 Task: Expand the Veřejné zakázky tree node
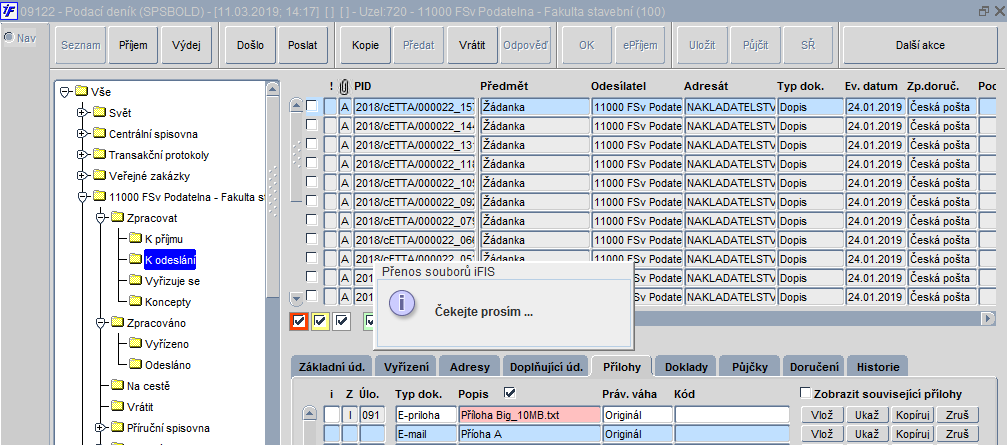pyautogui.click(x=82, y=175)
